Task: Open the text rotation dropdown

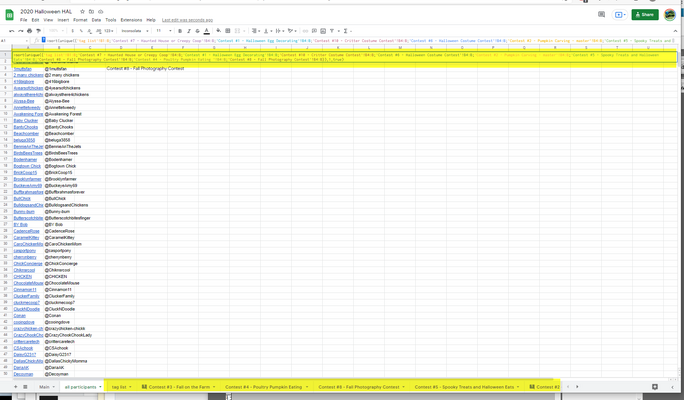Action: 292,31
